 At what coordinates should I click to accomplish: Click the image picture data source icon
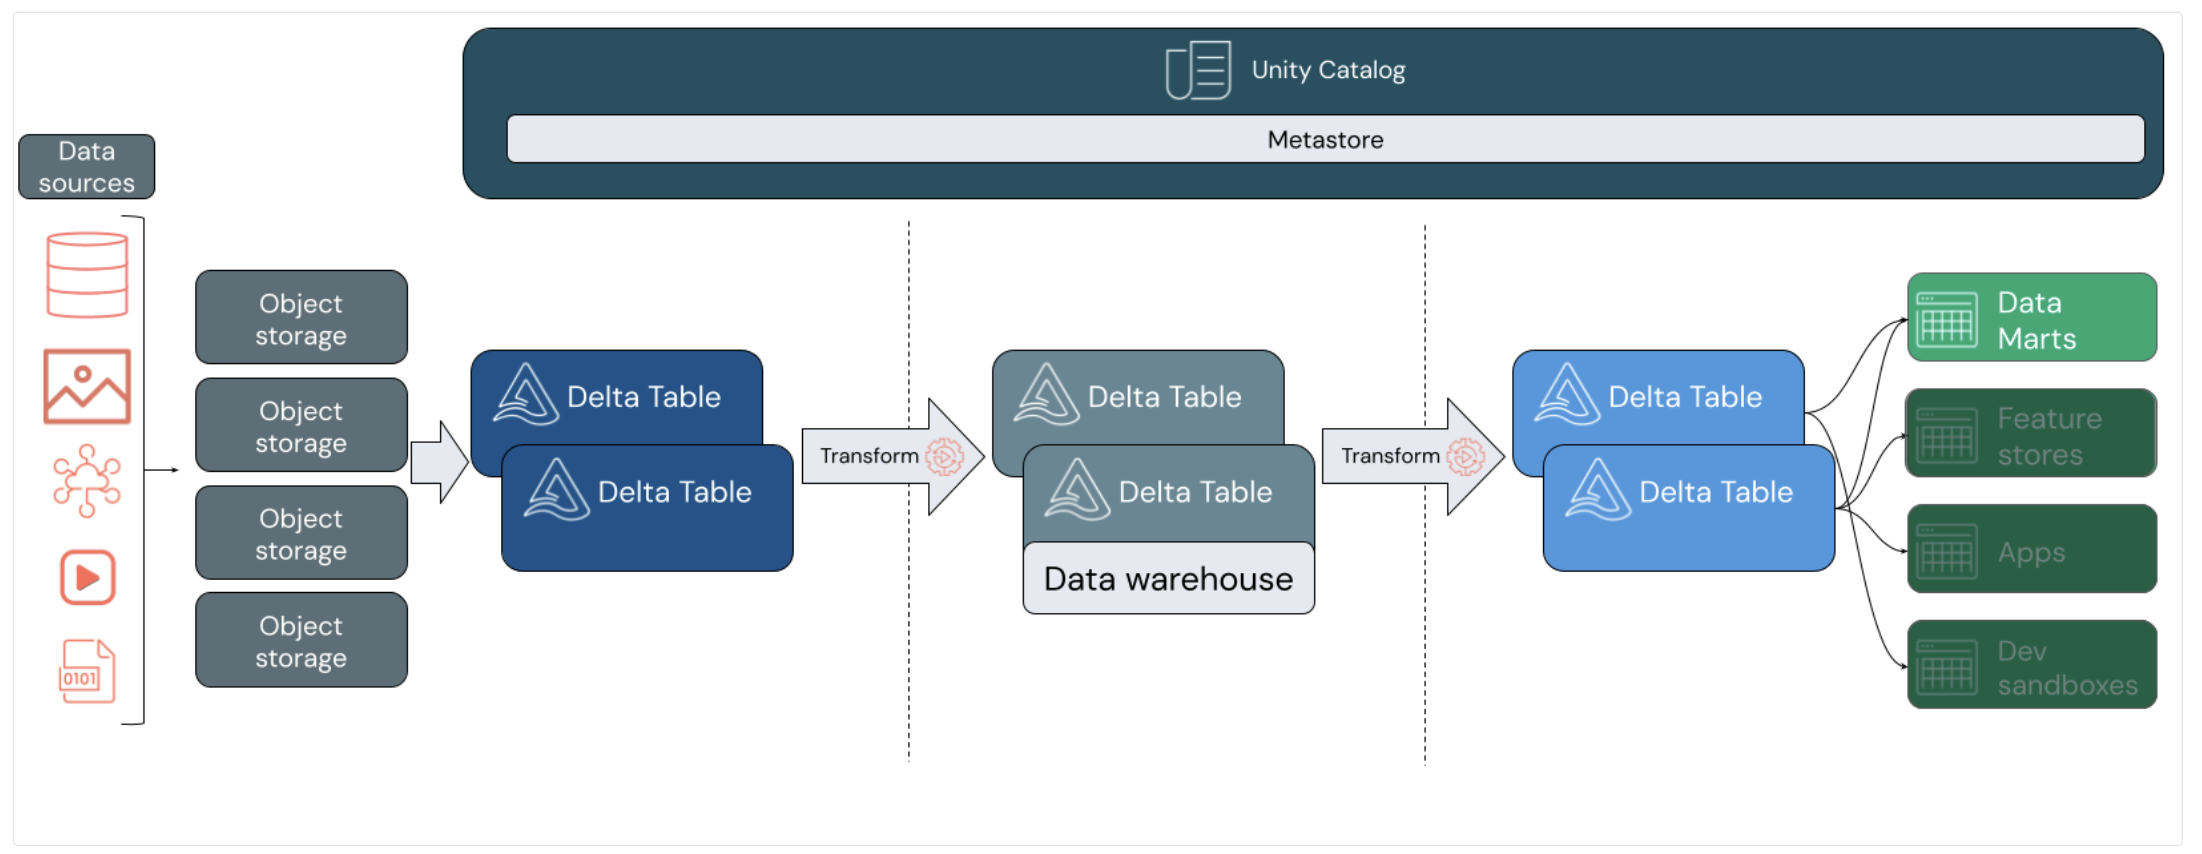(x=87, y=386)
